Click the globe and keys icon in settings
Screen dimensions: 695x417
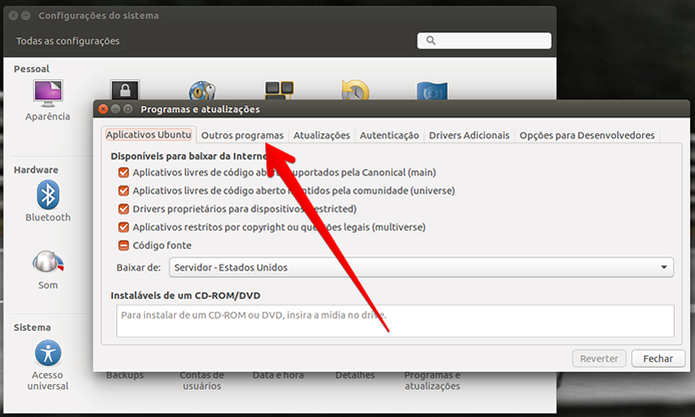pyautogui.click(x=202, y=90)
